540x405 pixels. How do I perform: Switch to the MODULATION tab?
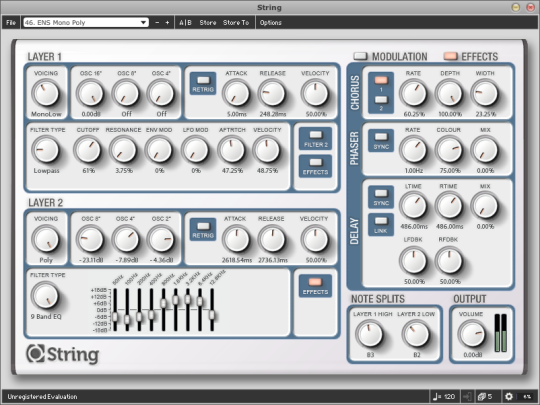point(391,56)
